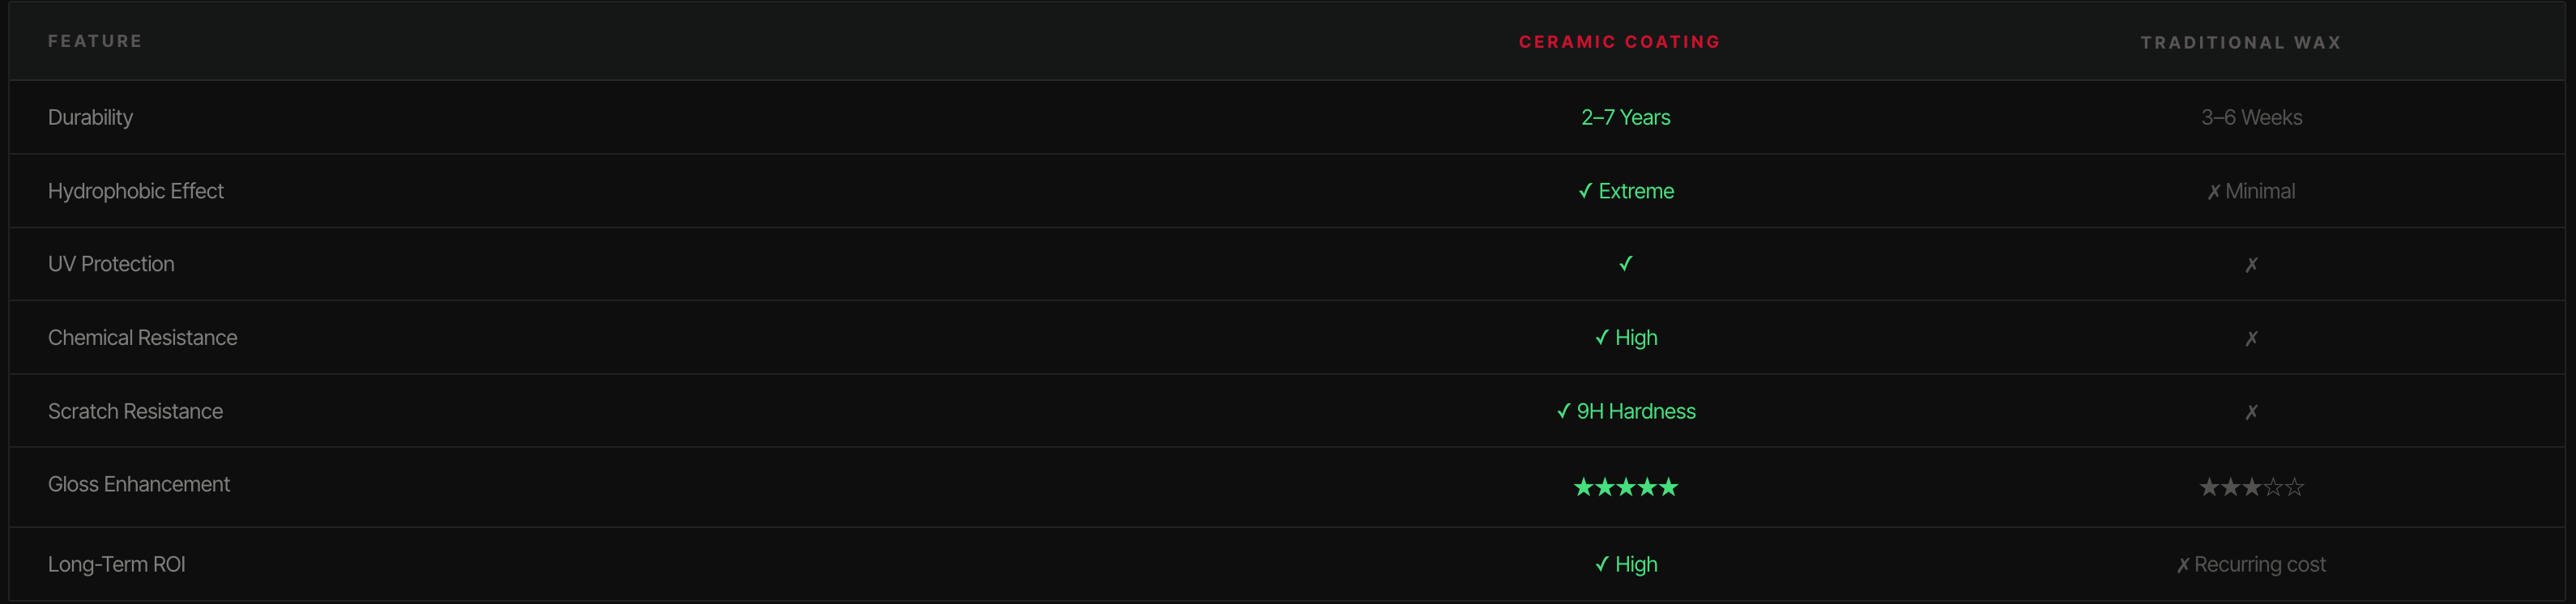Click the X mark in UV Protection row
The height and width of the screenshot is (604, 2576).
click(x=2251, y=265)
